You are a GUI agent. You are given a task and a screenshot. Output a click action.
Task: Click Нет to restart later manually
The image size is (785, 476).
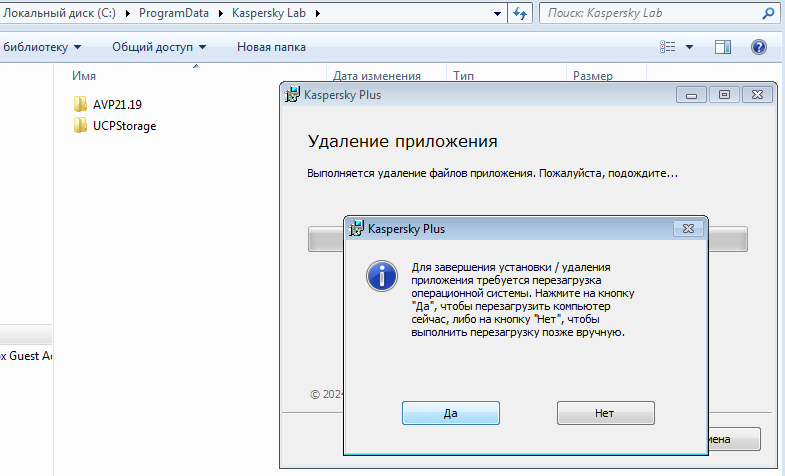605,413
